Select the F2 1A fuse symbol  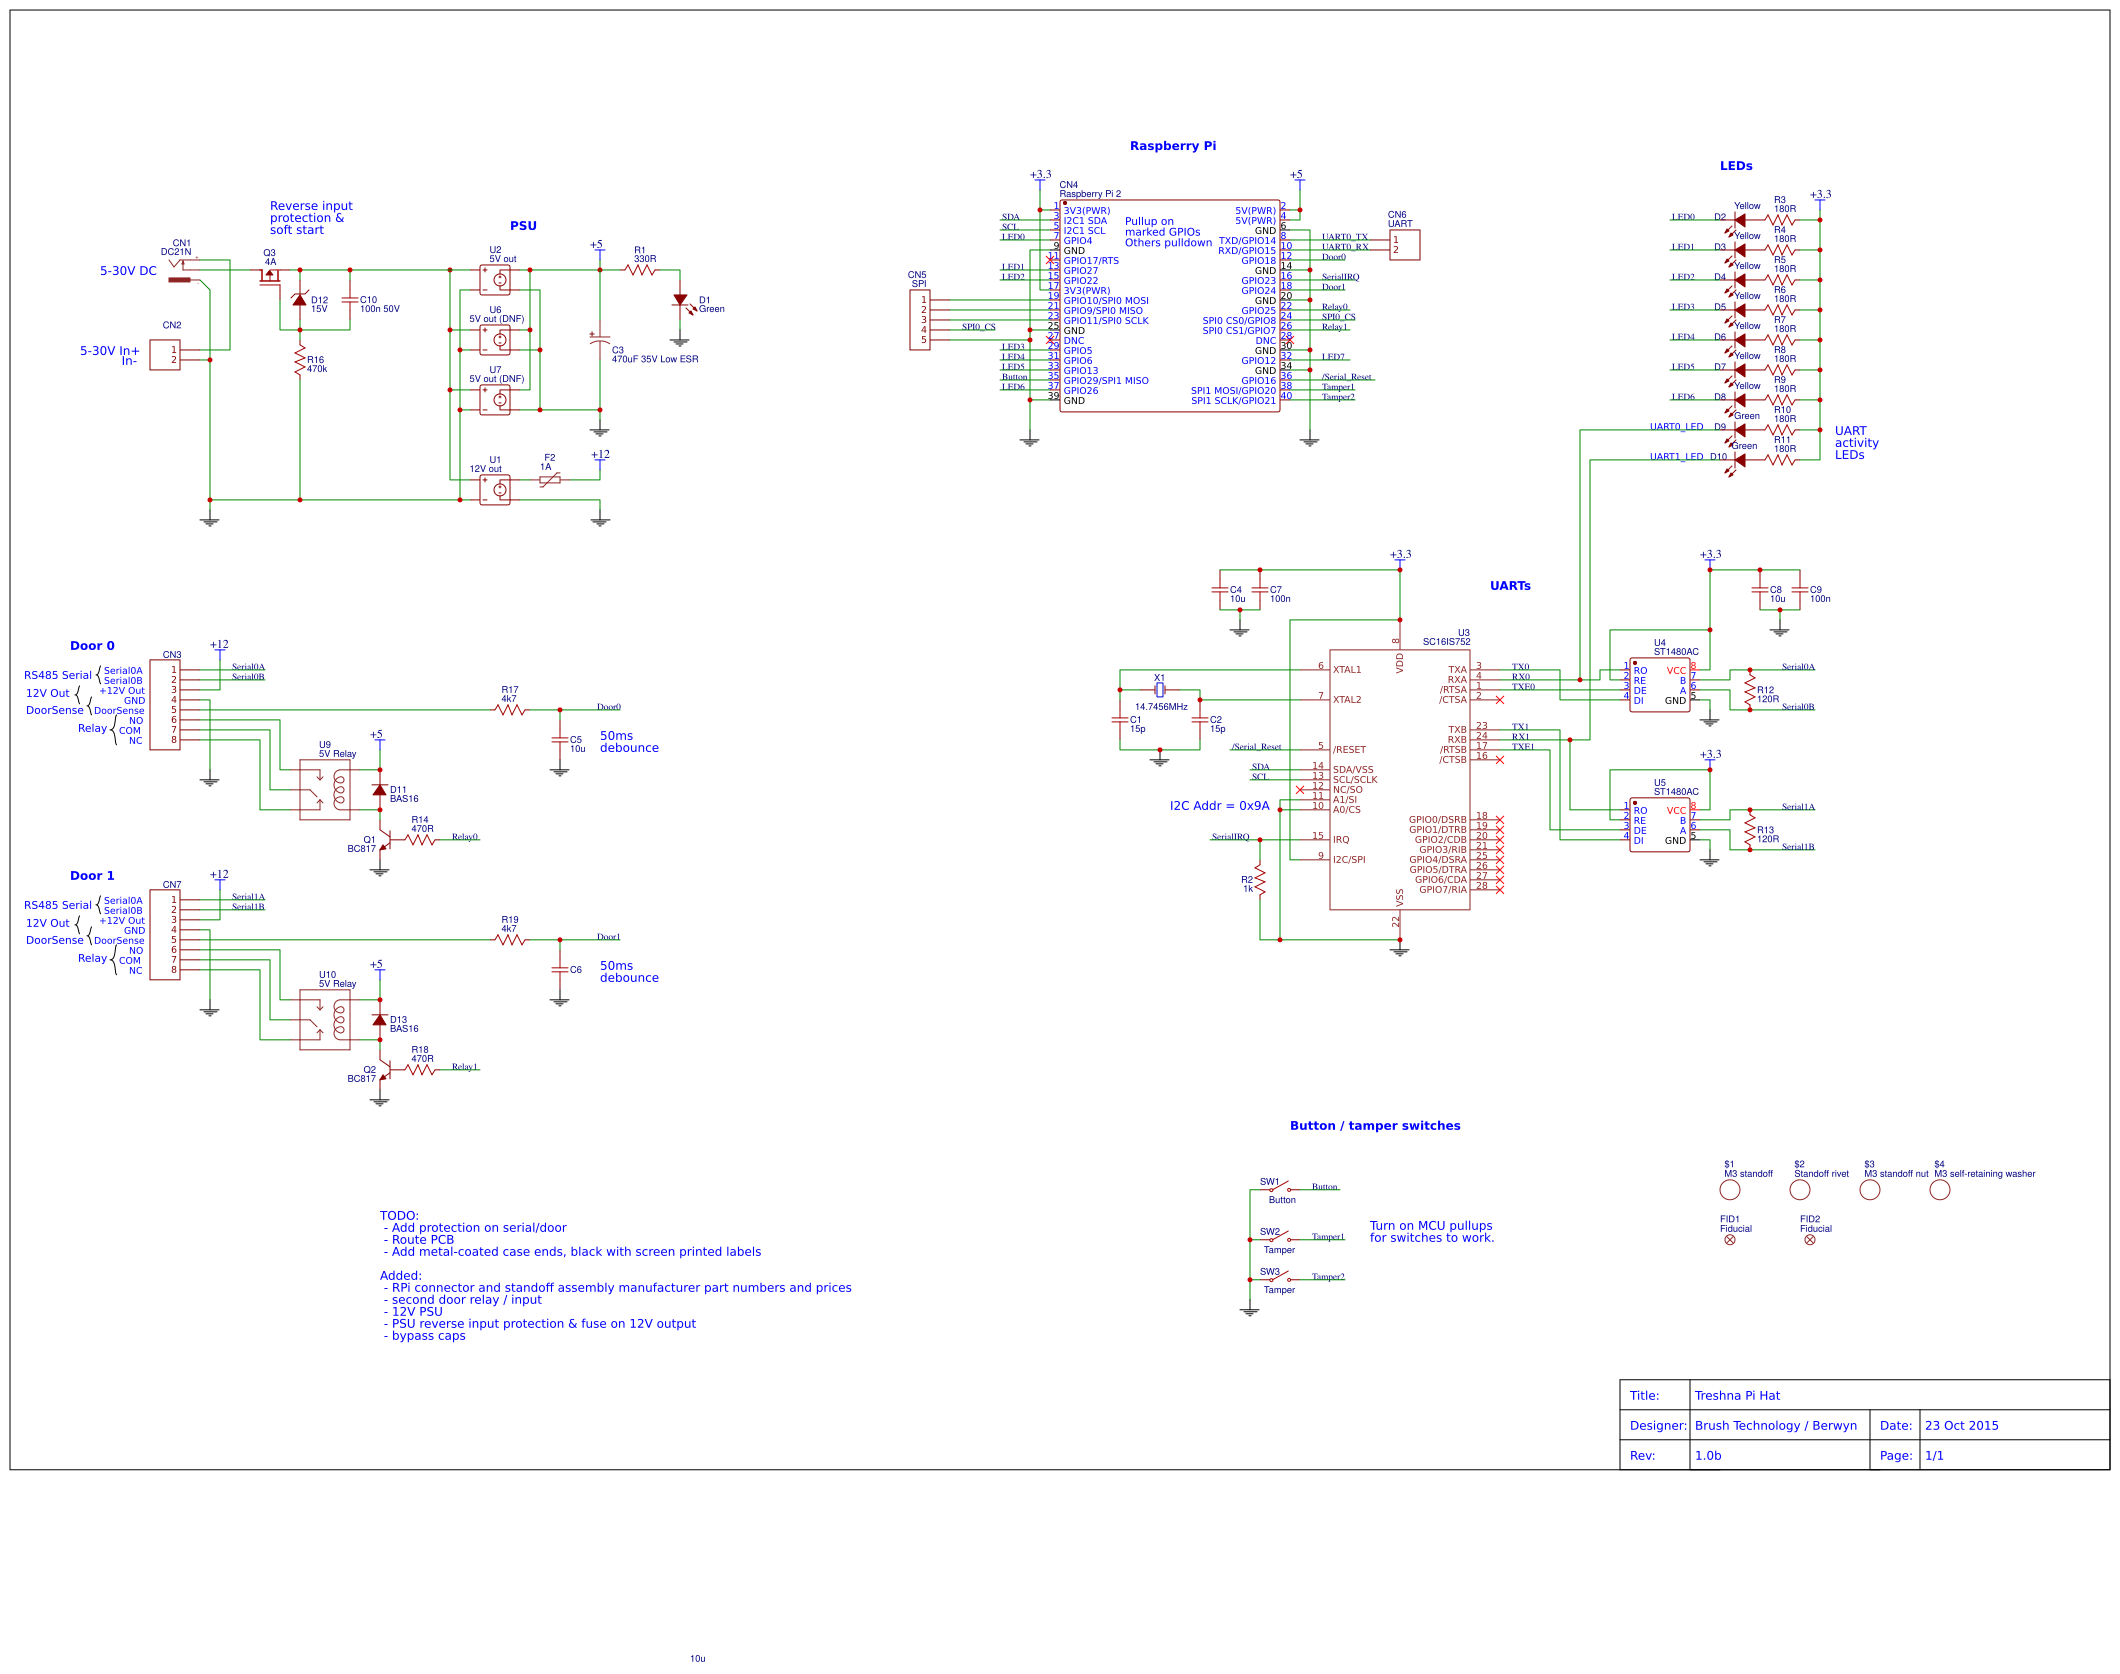click(x=549, y=480)
